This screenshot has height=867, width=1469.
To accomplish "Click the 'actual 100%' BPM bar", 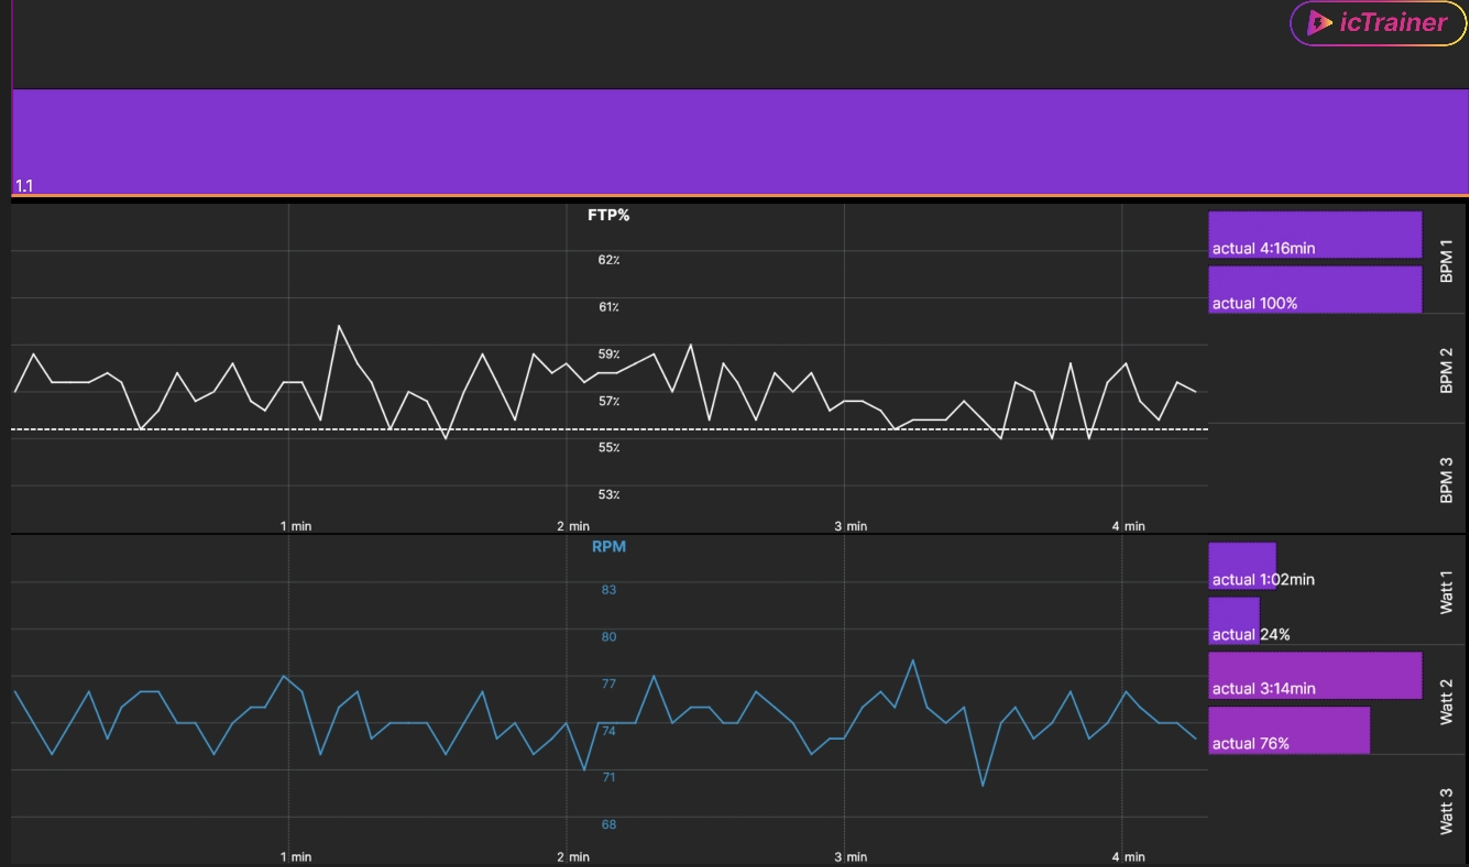I will click(1315, 290).
